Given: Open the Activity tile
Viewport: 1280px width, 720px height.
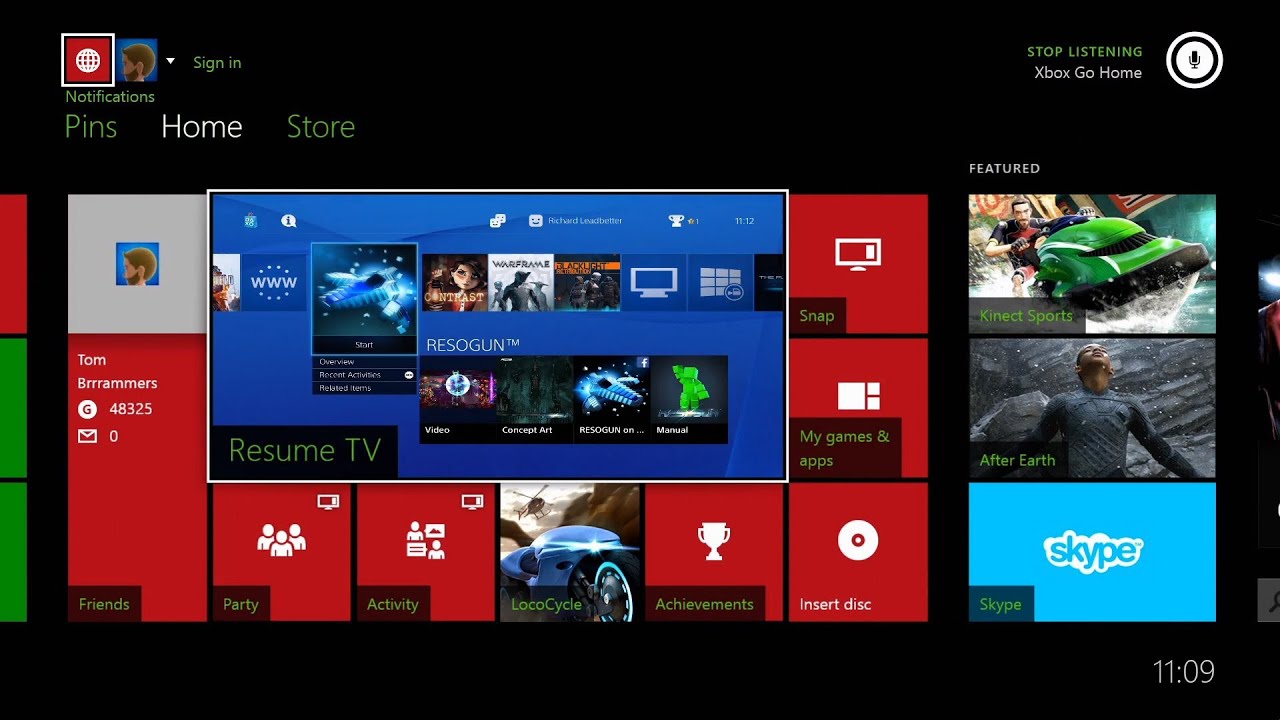Looking at the screenshot, I should [425, 552].
